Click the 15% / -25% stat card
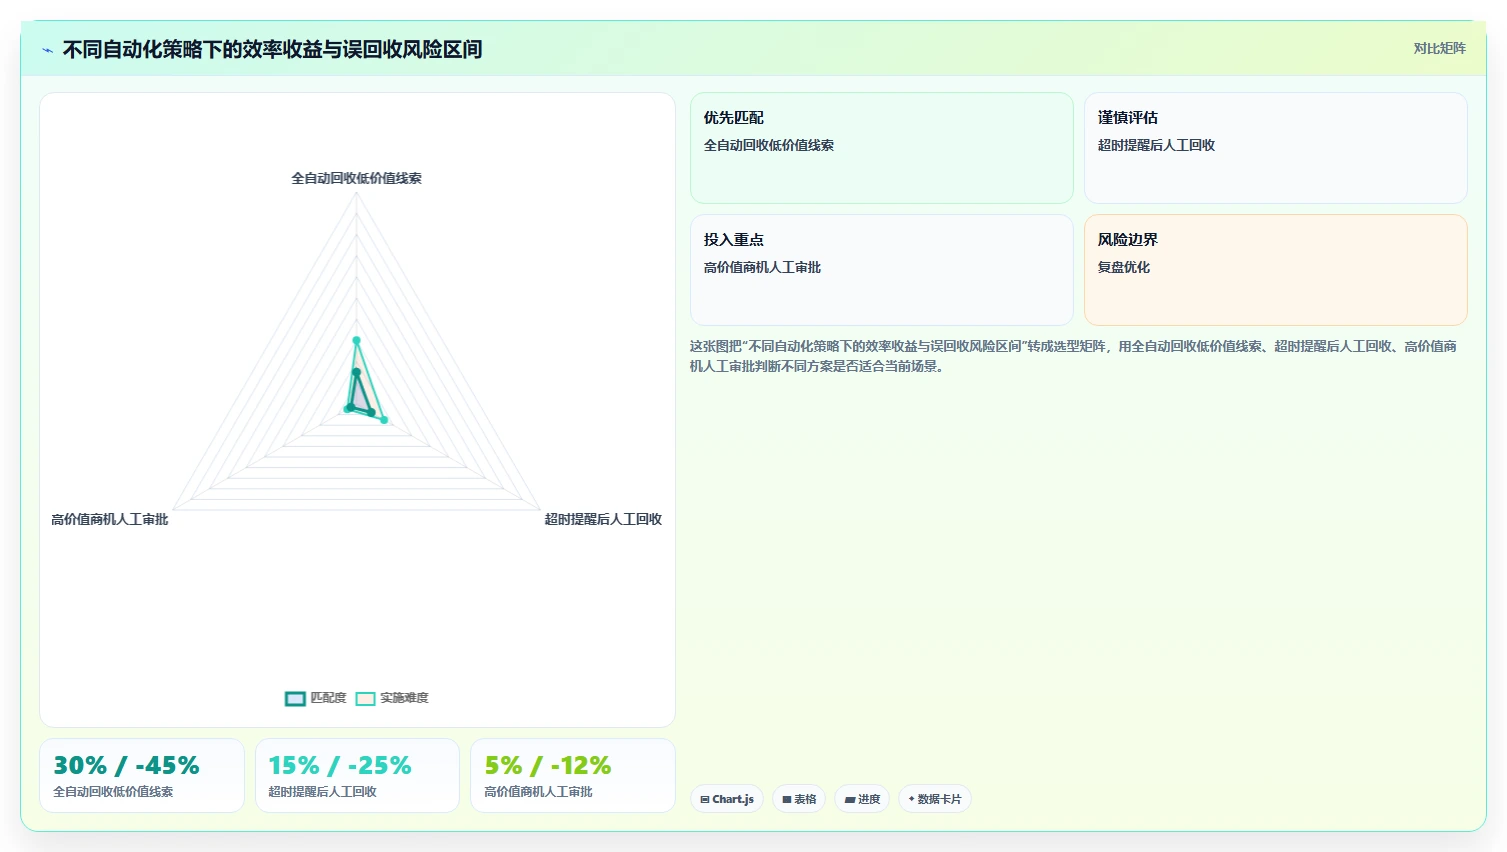Screen dimensions: 1507x852 pyautogui.click(x=357, y=776)
